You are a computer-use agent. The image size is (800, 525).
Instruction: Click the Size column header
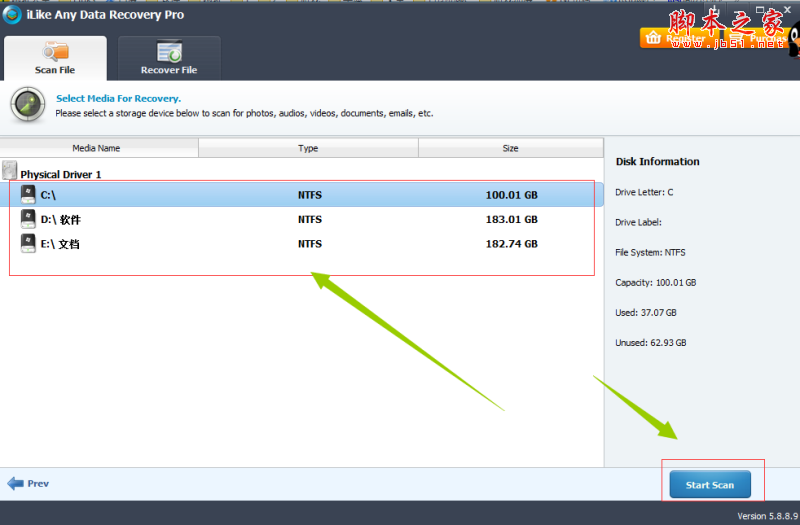[x=511, y=148]
